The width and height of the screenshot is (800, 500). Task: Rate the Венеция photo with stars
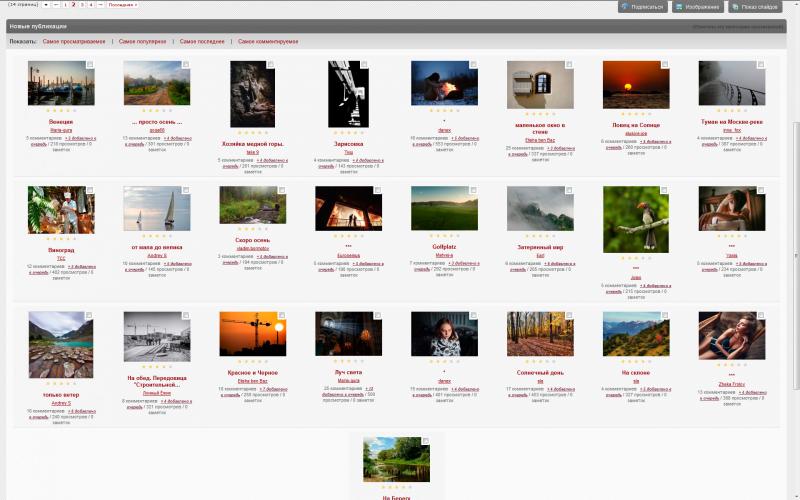click(61, 110)
